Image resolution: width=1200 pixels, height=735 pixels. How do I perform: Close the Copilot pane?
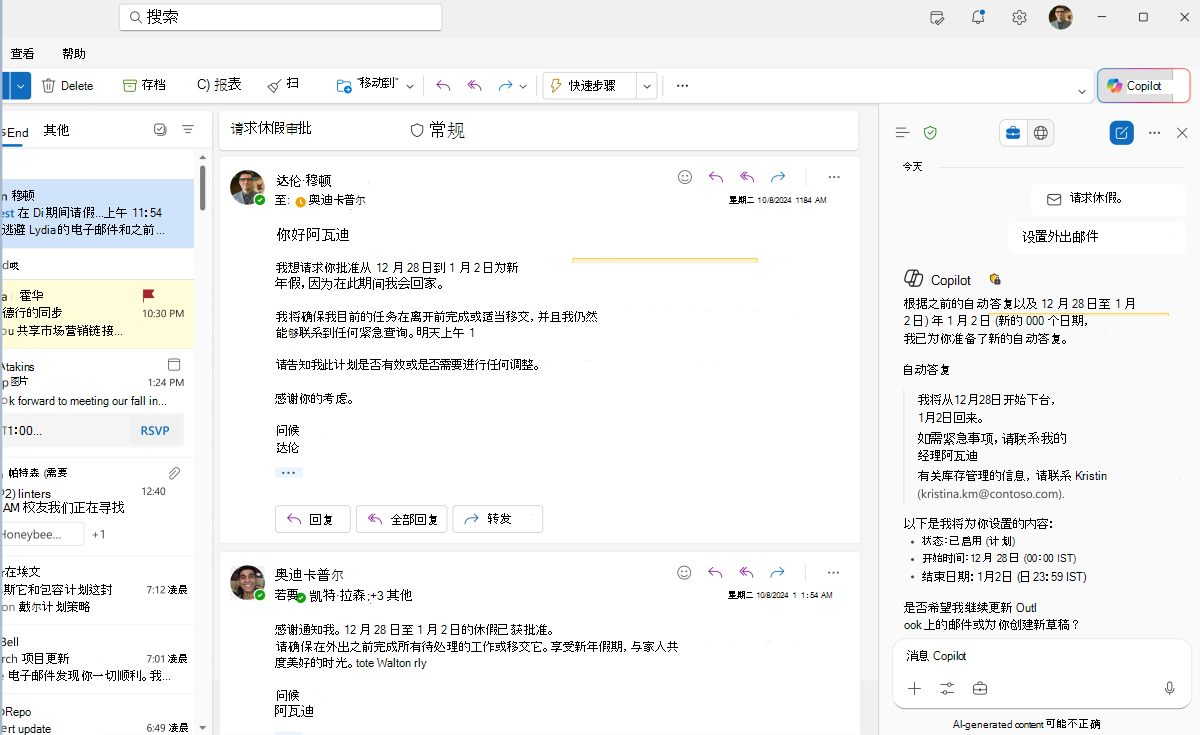click(x=1182, y=133)
